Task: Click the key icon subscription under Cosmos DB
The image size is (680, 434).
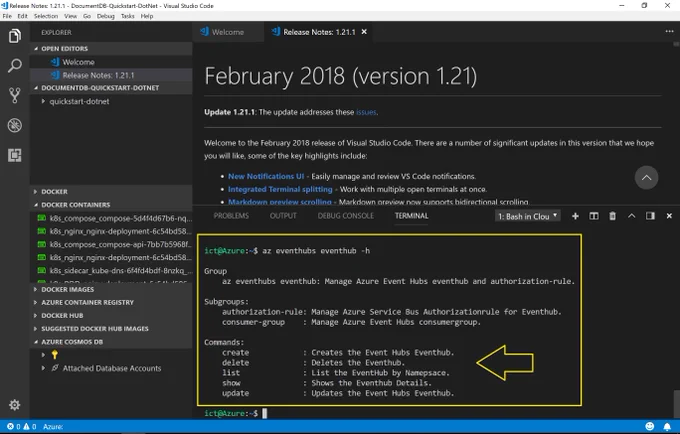Action: click(55, 355)
